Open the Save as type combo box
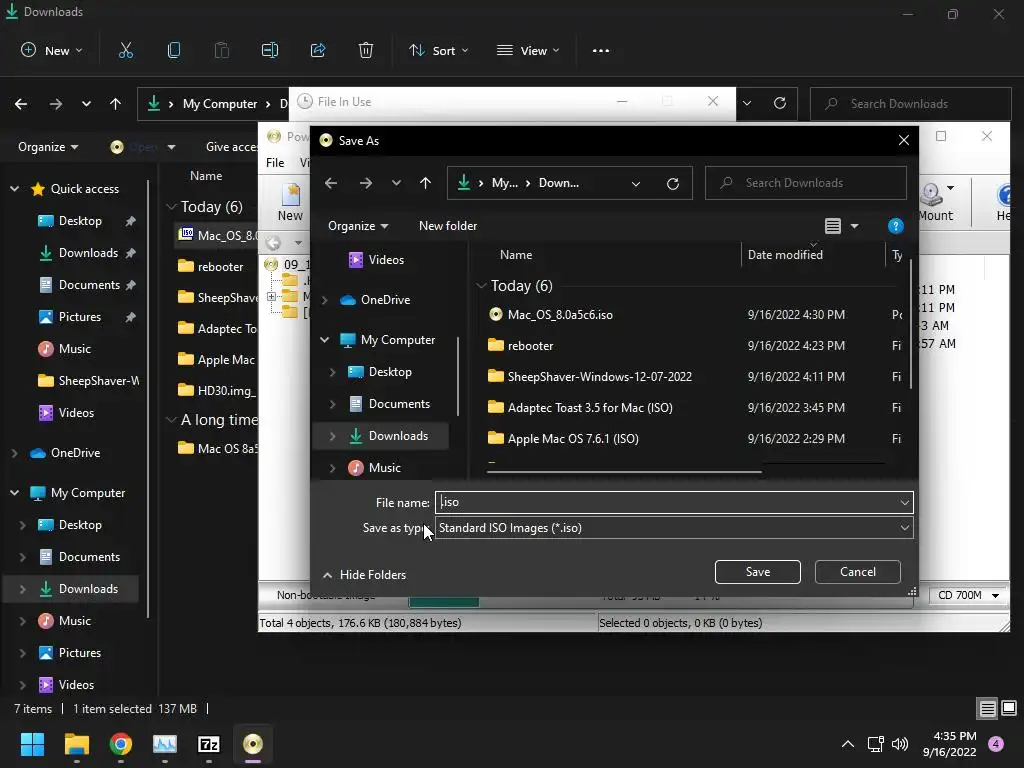 click(673, 528)
